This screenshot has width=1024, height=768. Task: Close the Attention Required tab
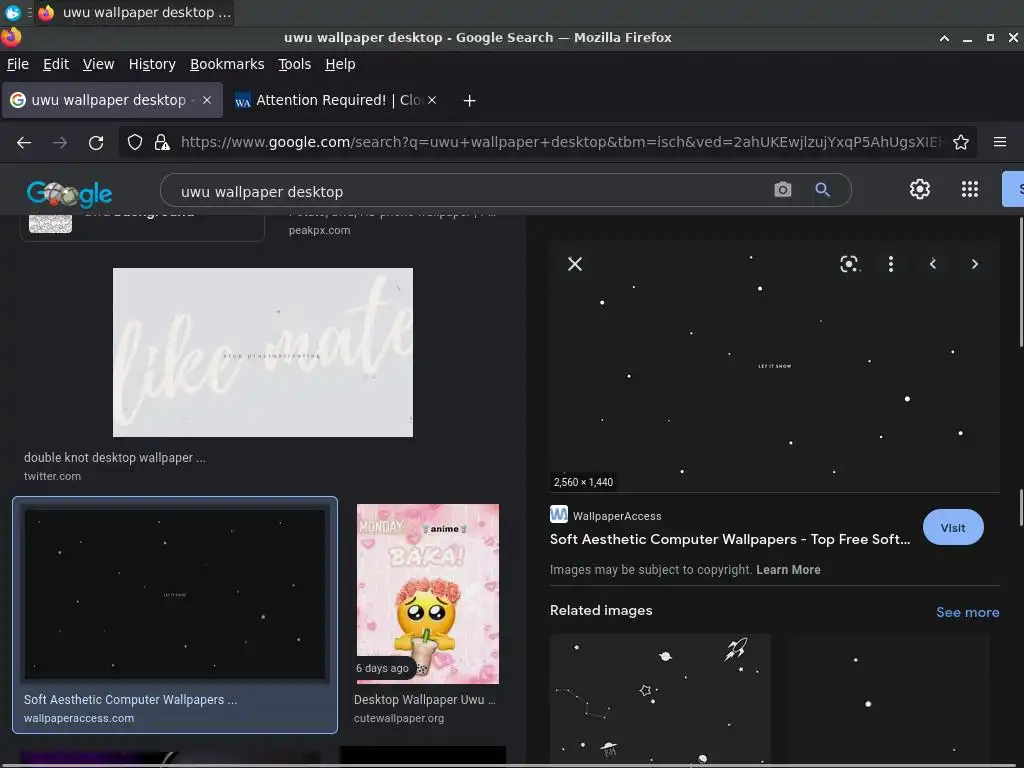432,100
